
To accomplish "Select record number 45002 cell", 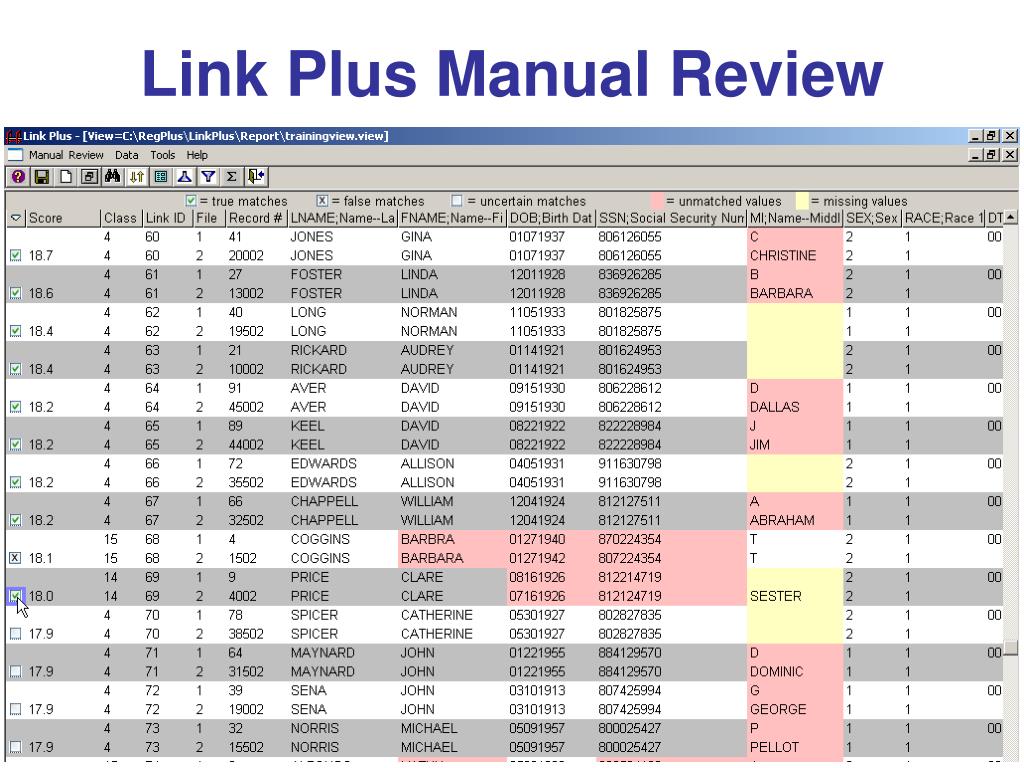I will (256, 408).
